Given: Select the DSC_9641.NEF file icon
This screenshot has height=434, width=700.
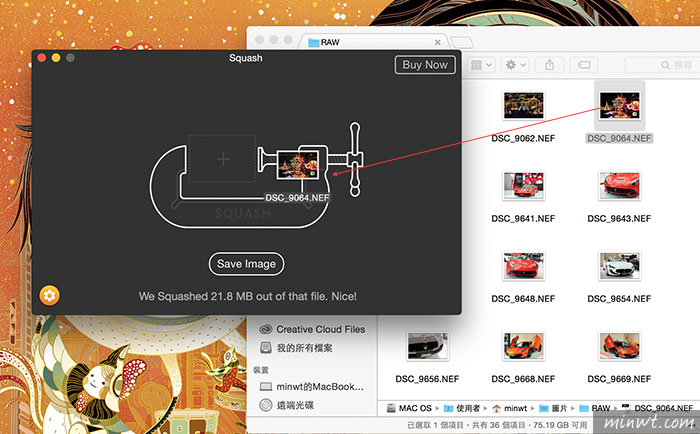Looking at the screenshot, I should pos(523,185).
